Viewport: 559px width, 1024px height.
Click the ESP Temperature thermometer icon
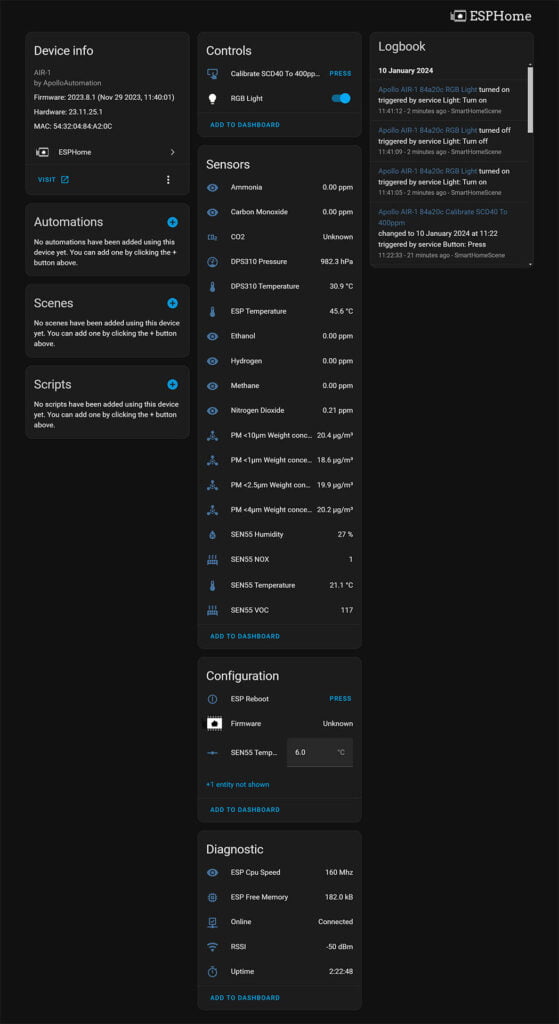[212, 312]
